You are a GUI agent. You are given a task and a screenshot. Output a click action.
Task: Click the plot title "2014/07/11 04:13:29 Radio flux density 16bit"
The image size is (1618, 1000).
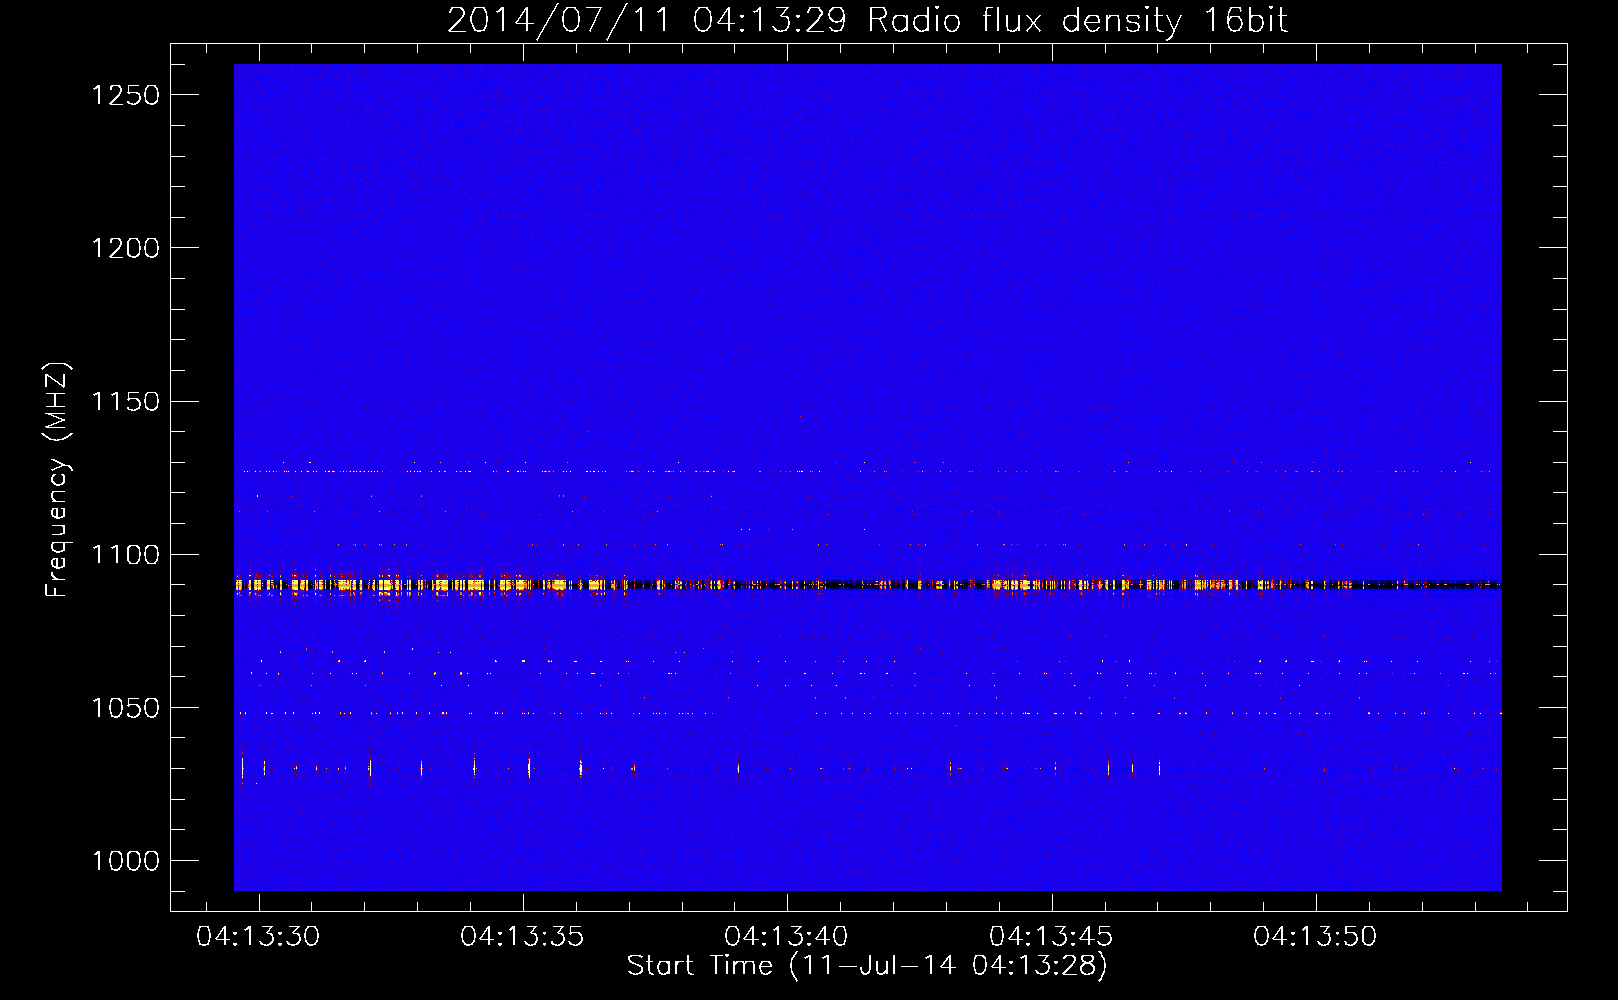click(x=867, y=20)
